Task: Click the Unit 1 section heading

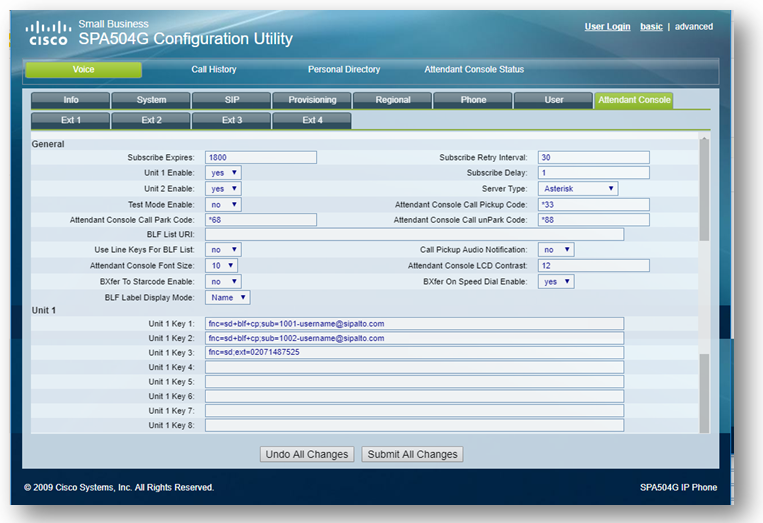Action: click(x=44, y=310)
